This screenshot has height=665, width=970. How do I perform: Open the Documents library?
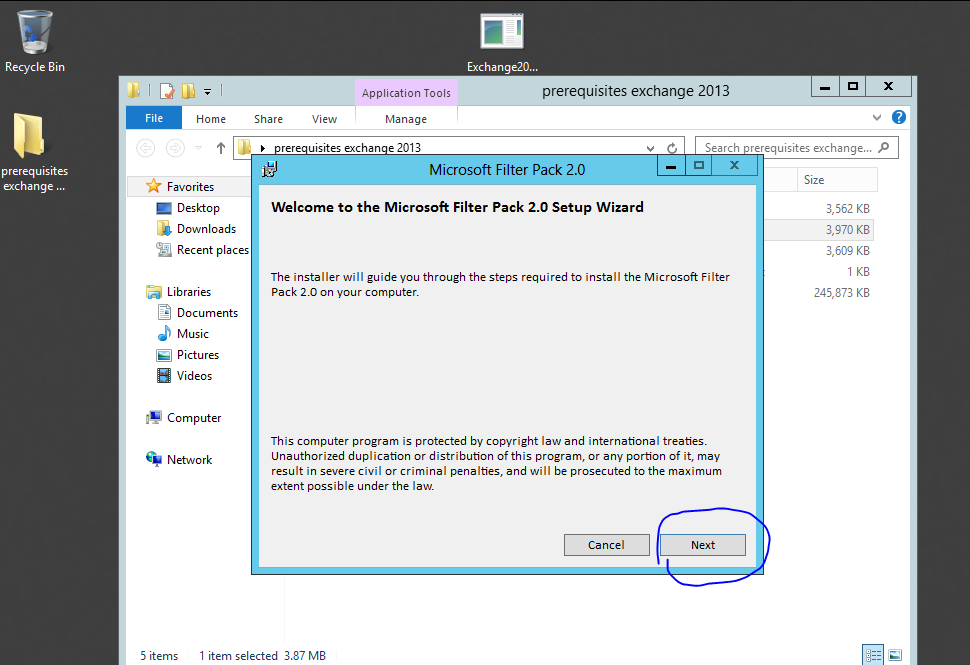pos(207,313)
